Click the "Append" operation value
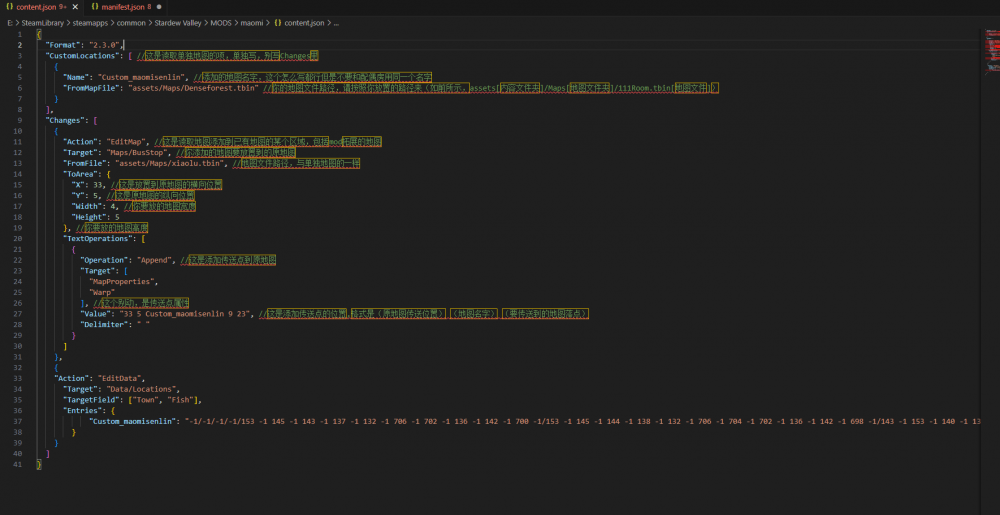The image size is (1000, 515). (156, 260)
